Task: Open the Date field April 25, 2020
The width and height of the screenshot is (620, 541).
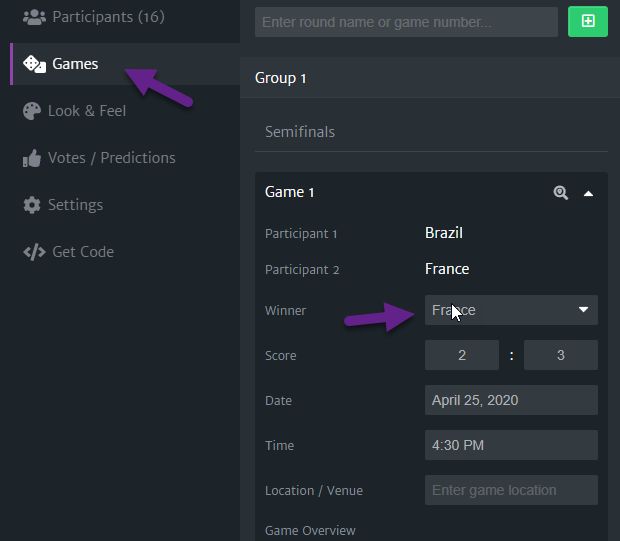Action: tap(511, 400)
